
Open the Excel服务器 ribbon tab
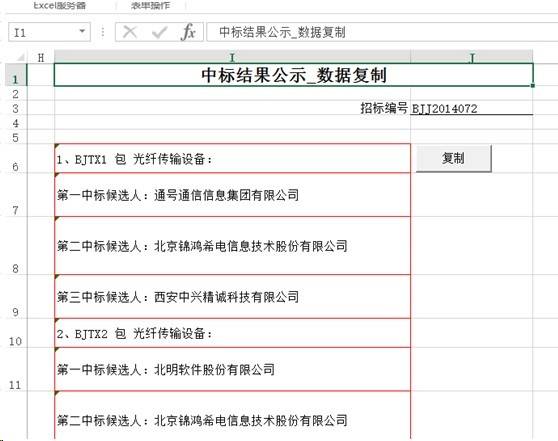pos(59,5)
